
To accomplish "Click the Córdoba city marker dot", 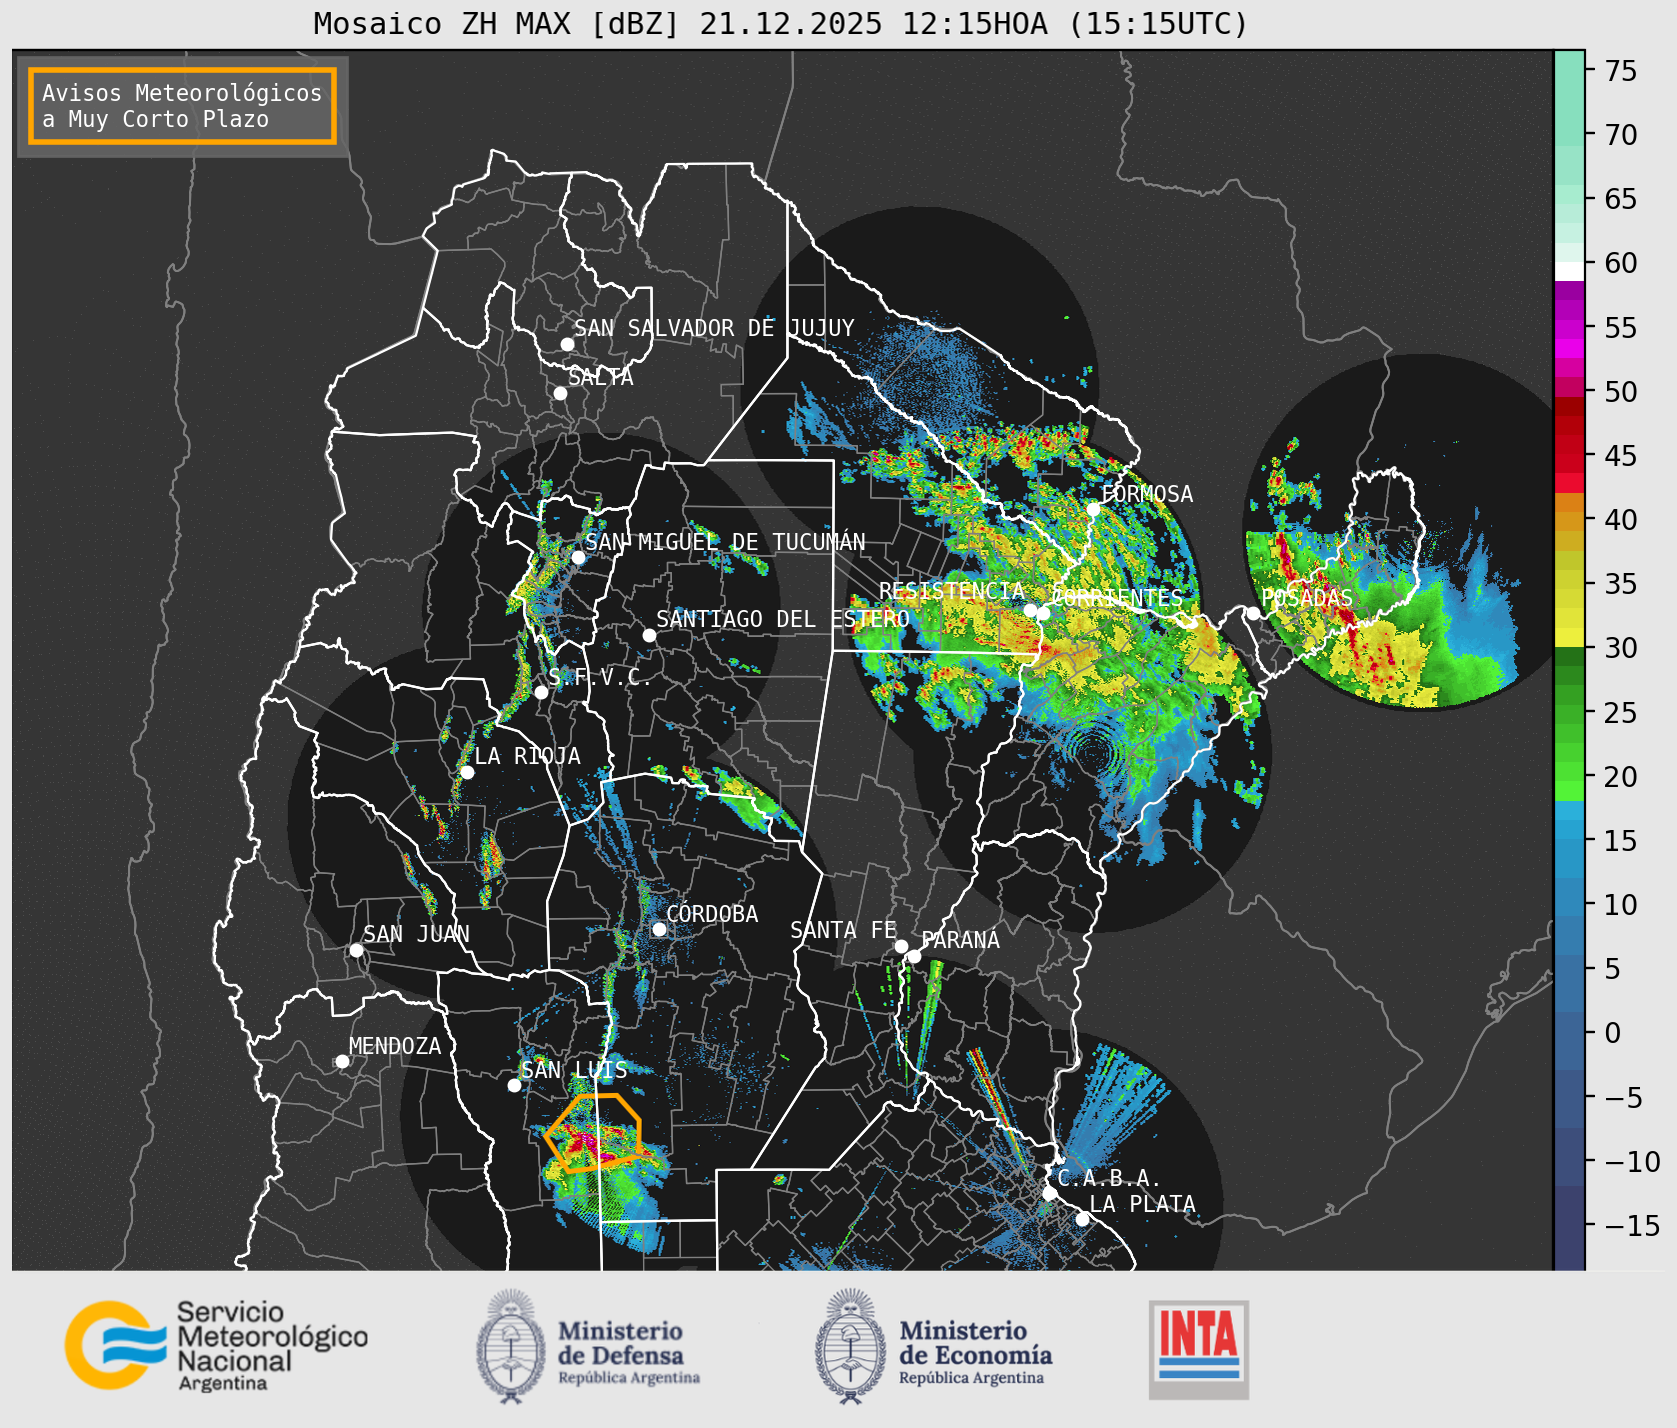I will click(x=659, y=929).
